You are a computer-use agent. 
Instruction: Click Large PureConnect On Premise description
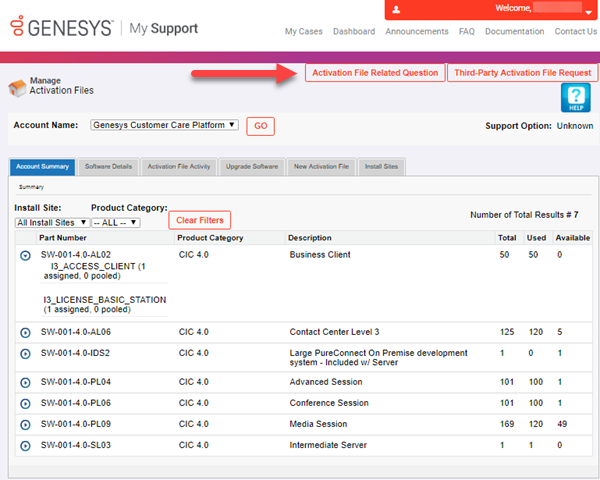click(378, 358)
